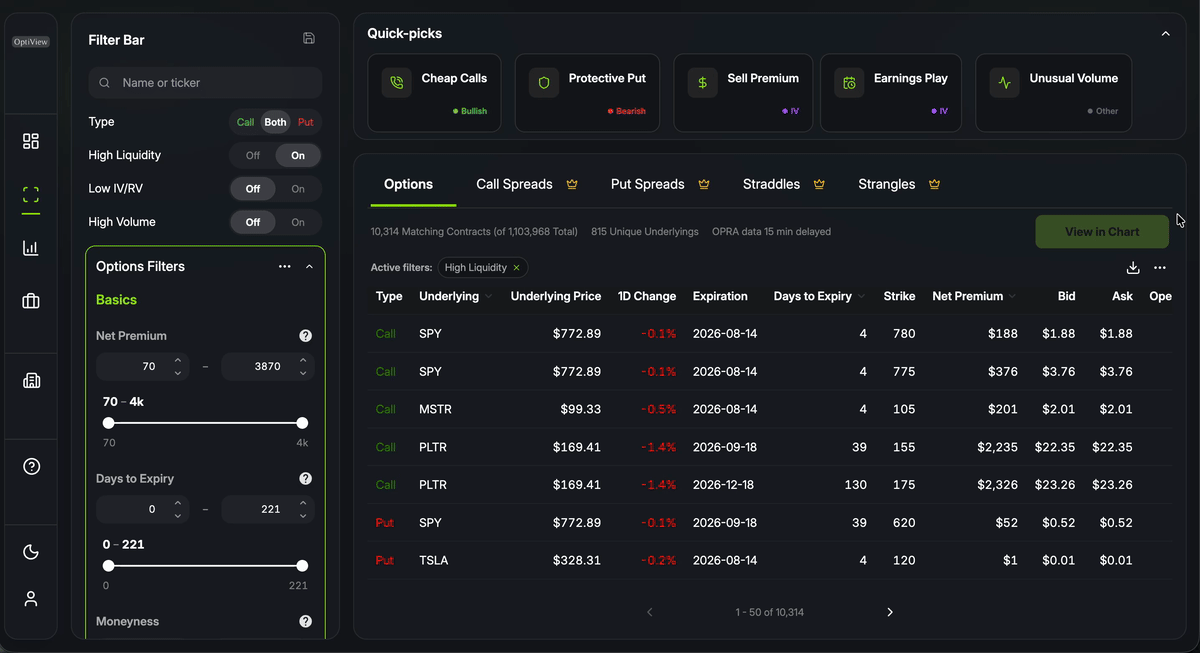Screen dimensions: 1200x653
Task: Turn High Liquidity On
Action: 298,156
